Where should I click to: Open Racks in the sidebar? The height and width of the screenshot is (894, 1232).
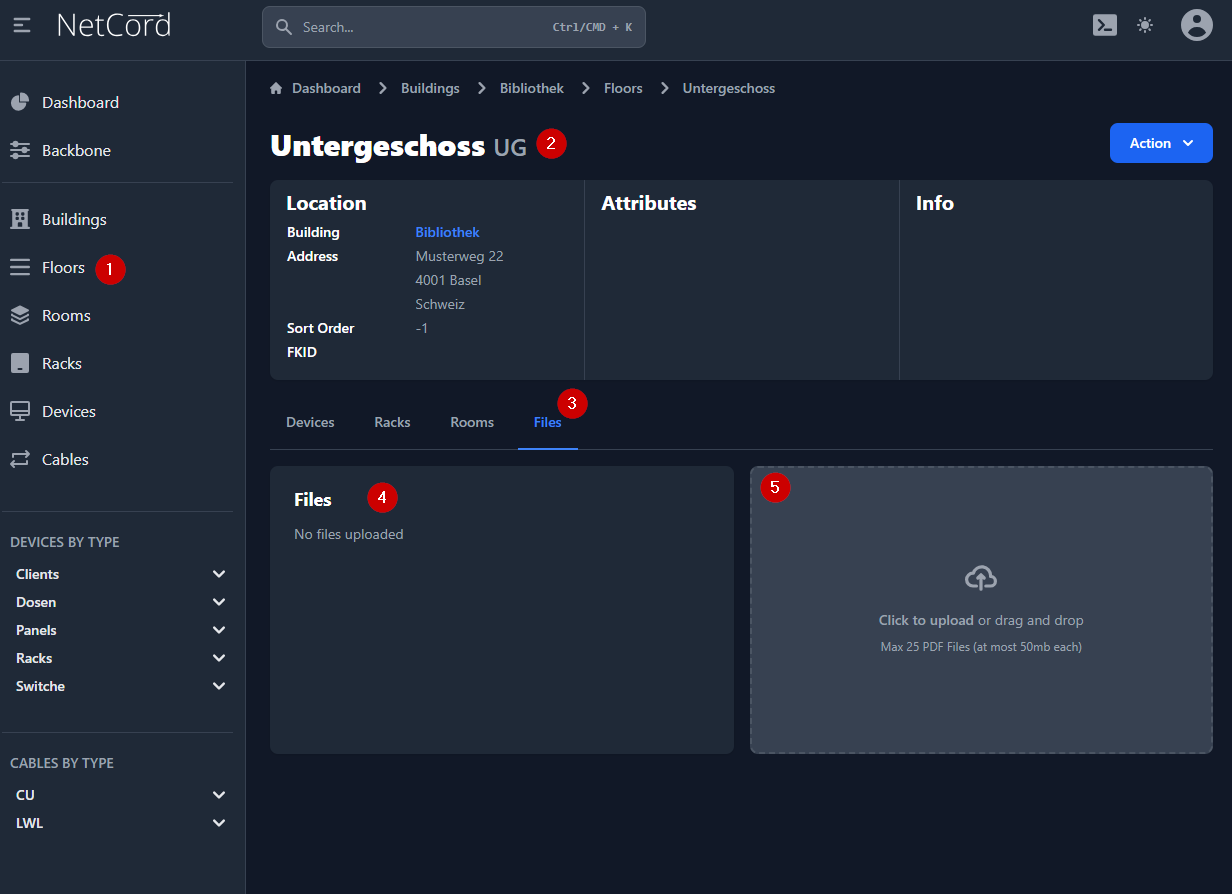[x=61, y=364]
